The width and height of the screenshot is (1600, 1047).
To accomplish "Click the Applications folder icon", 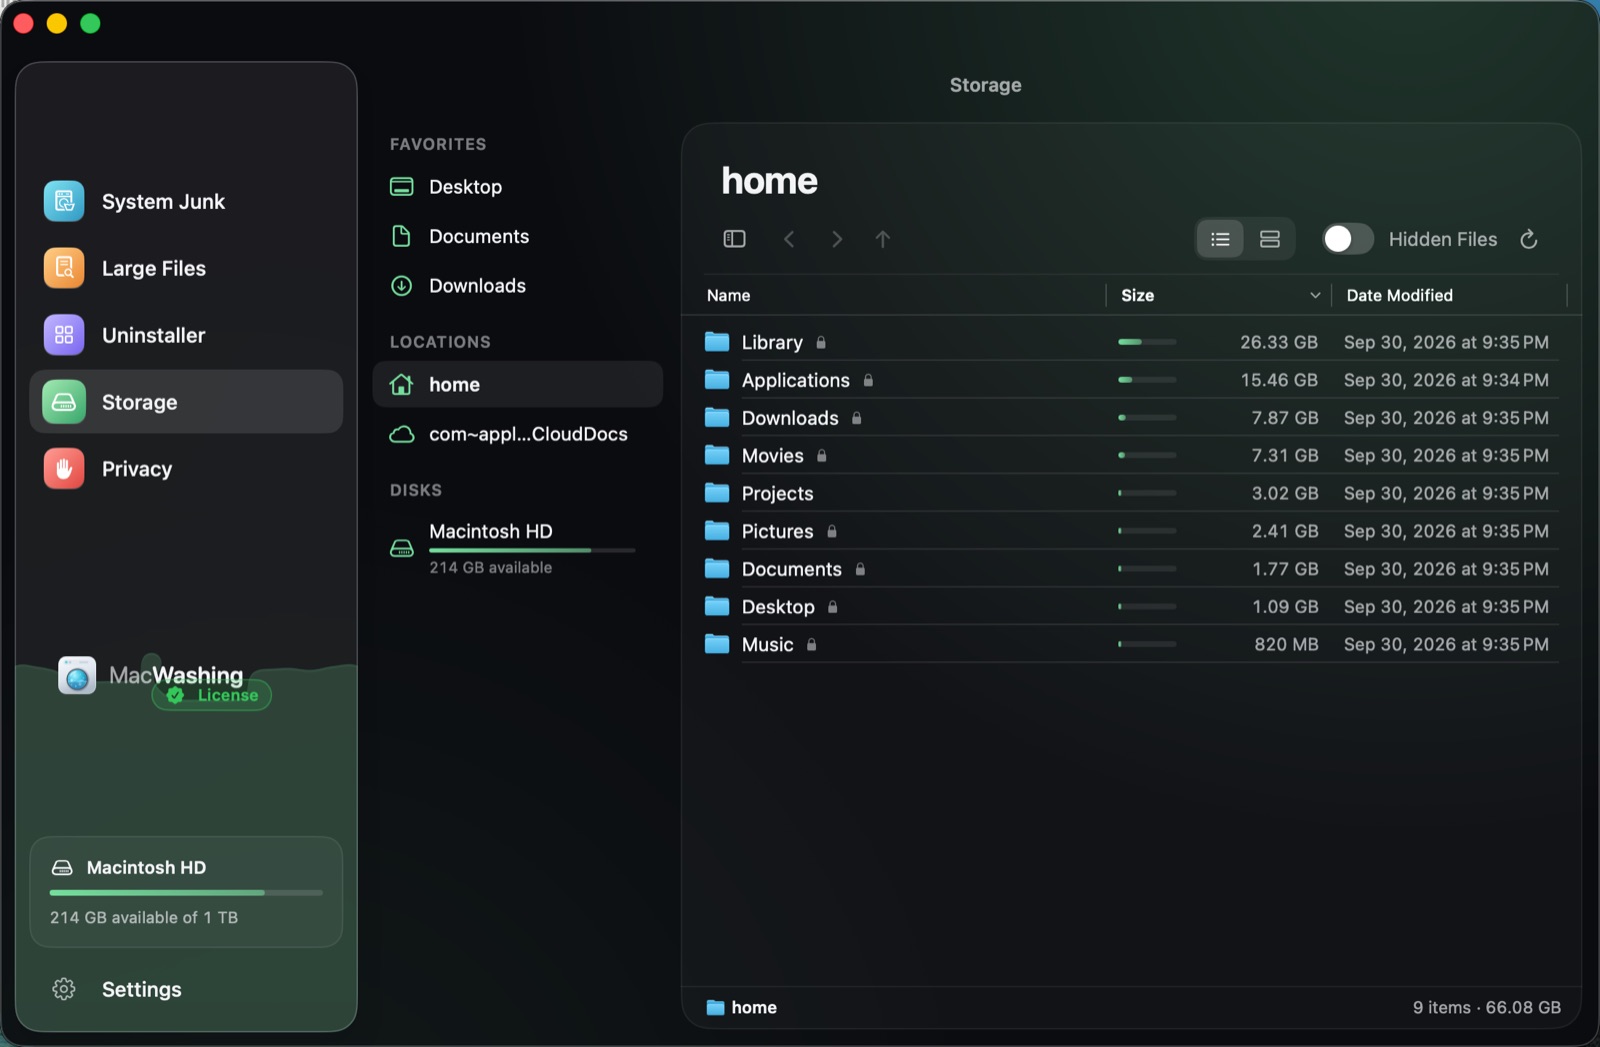I will coord(717,380).
